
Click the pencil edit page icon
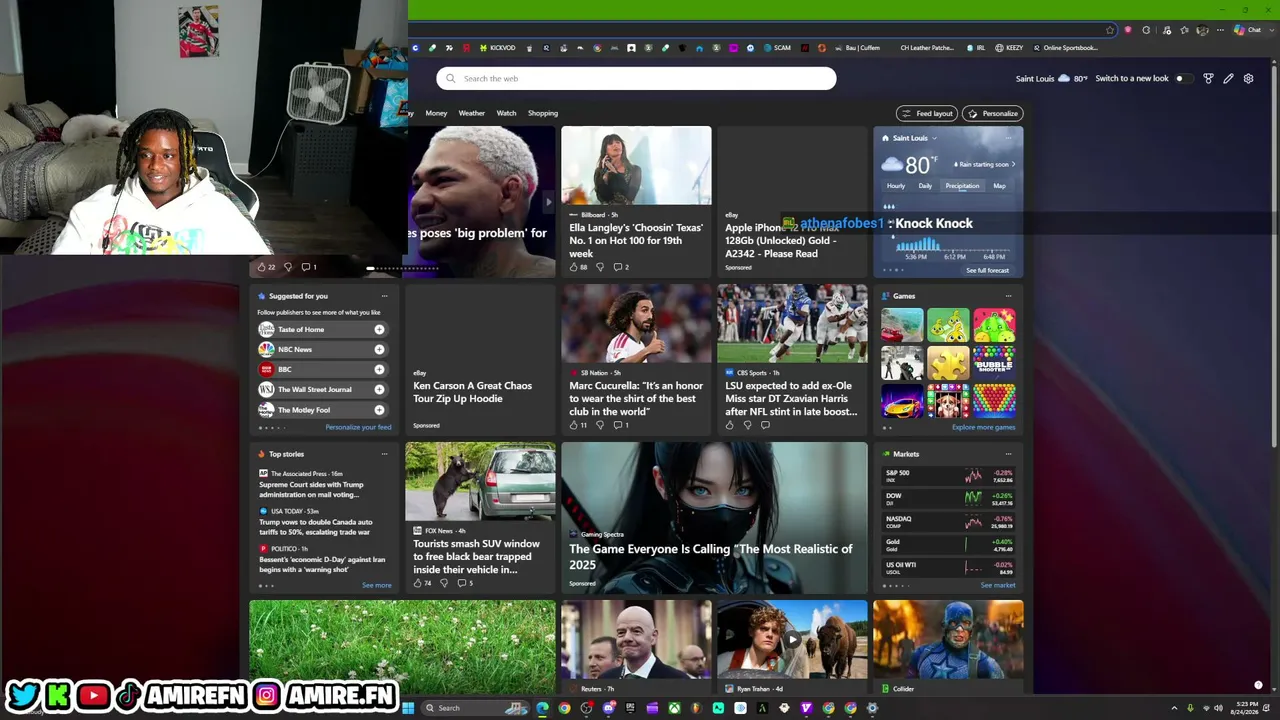click(1228, 79)
